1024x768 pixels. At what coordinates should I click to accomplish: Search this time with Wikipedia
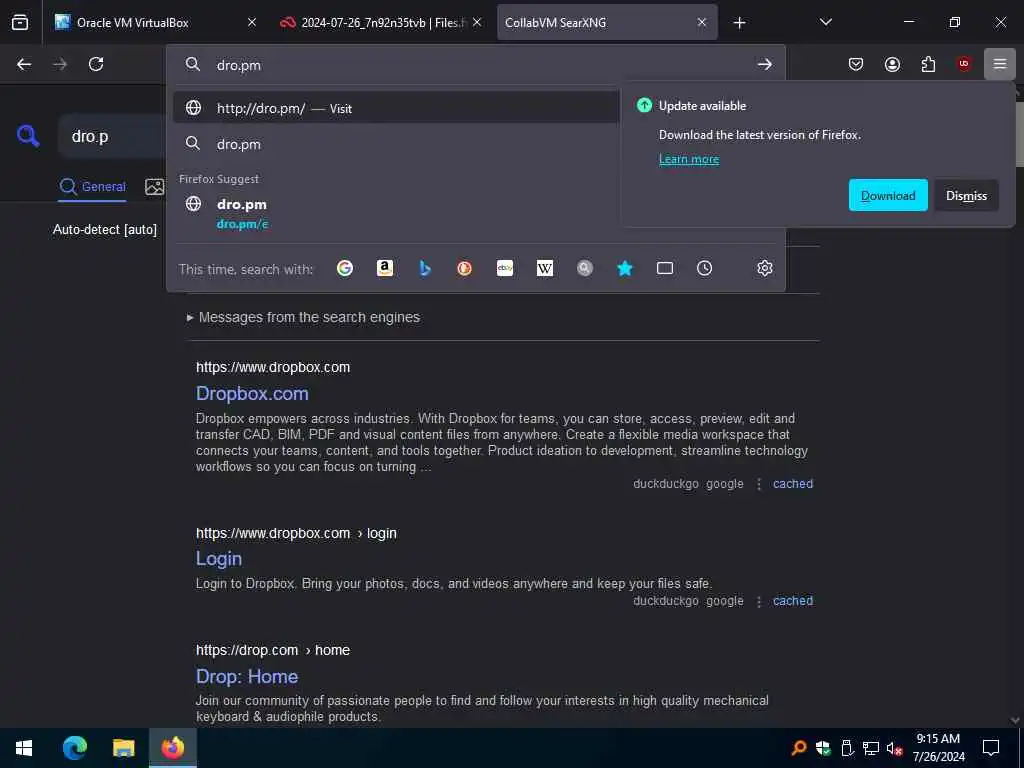pos(545,268)
